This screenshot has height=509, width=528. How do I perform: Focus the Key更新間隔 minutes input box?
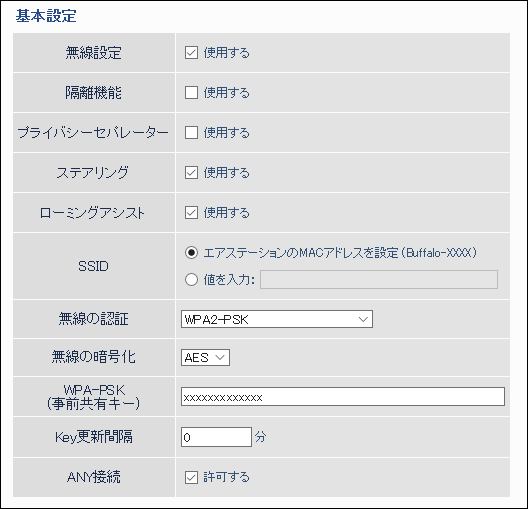point(216,437)
